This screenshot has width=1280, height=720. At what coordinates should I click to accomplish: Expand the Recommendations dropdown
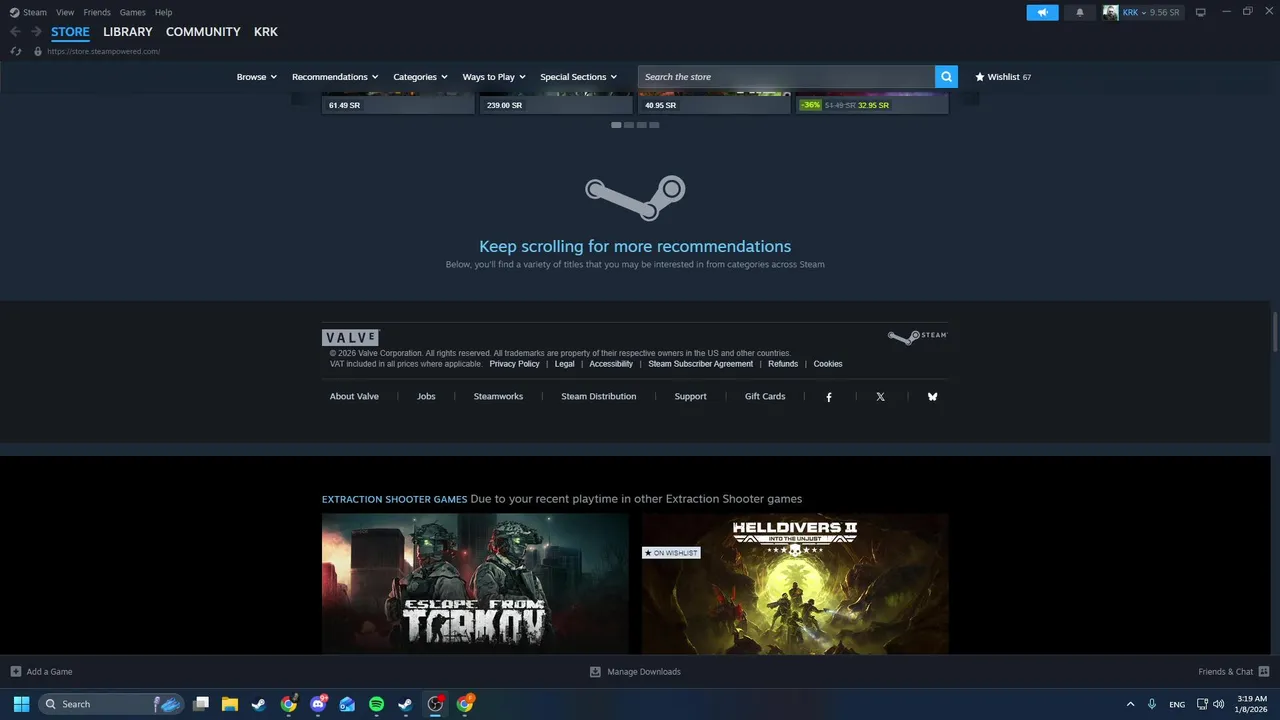coord(335,77)
